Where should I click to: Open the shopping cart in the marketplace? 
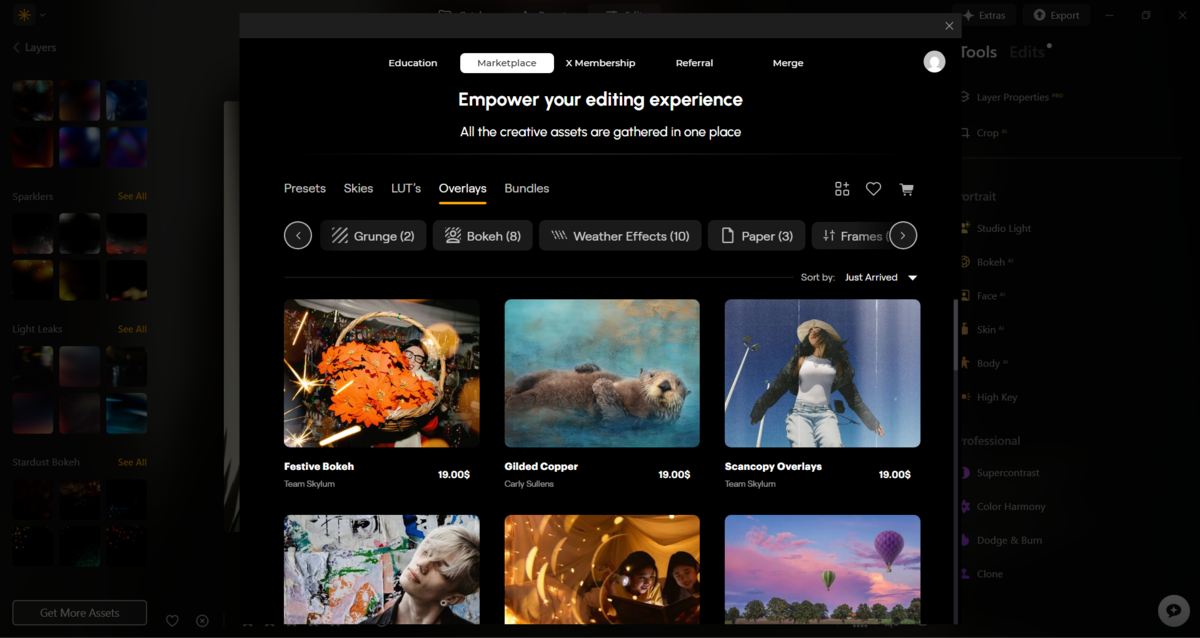pyautogui.click(x=906, y=188)
